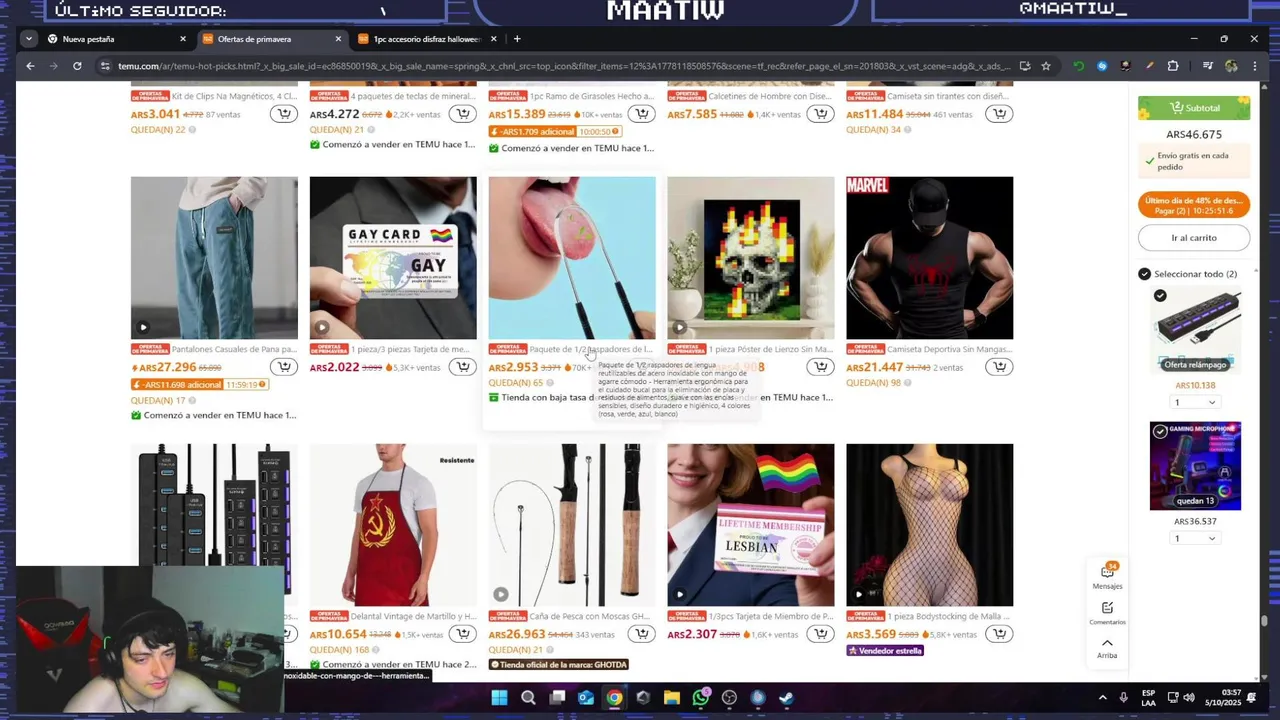This screenshot has height=720, width=1280.
Task: Play video on the fishing rod thumbnail
Action: click(x=501, y=594)
